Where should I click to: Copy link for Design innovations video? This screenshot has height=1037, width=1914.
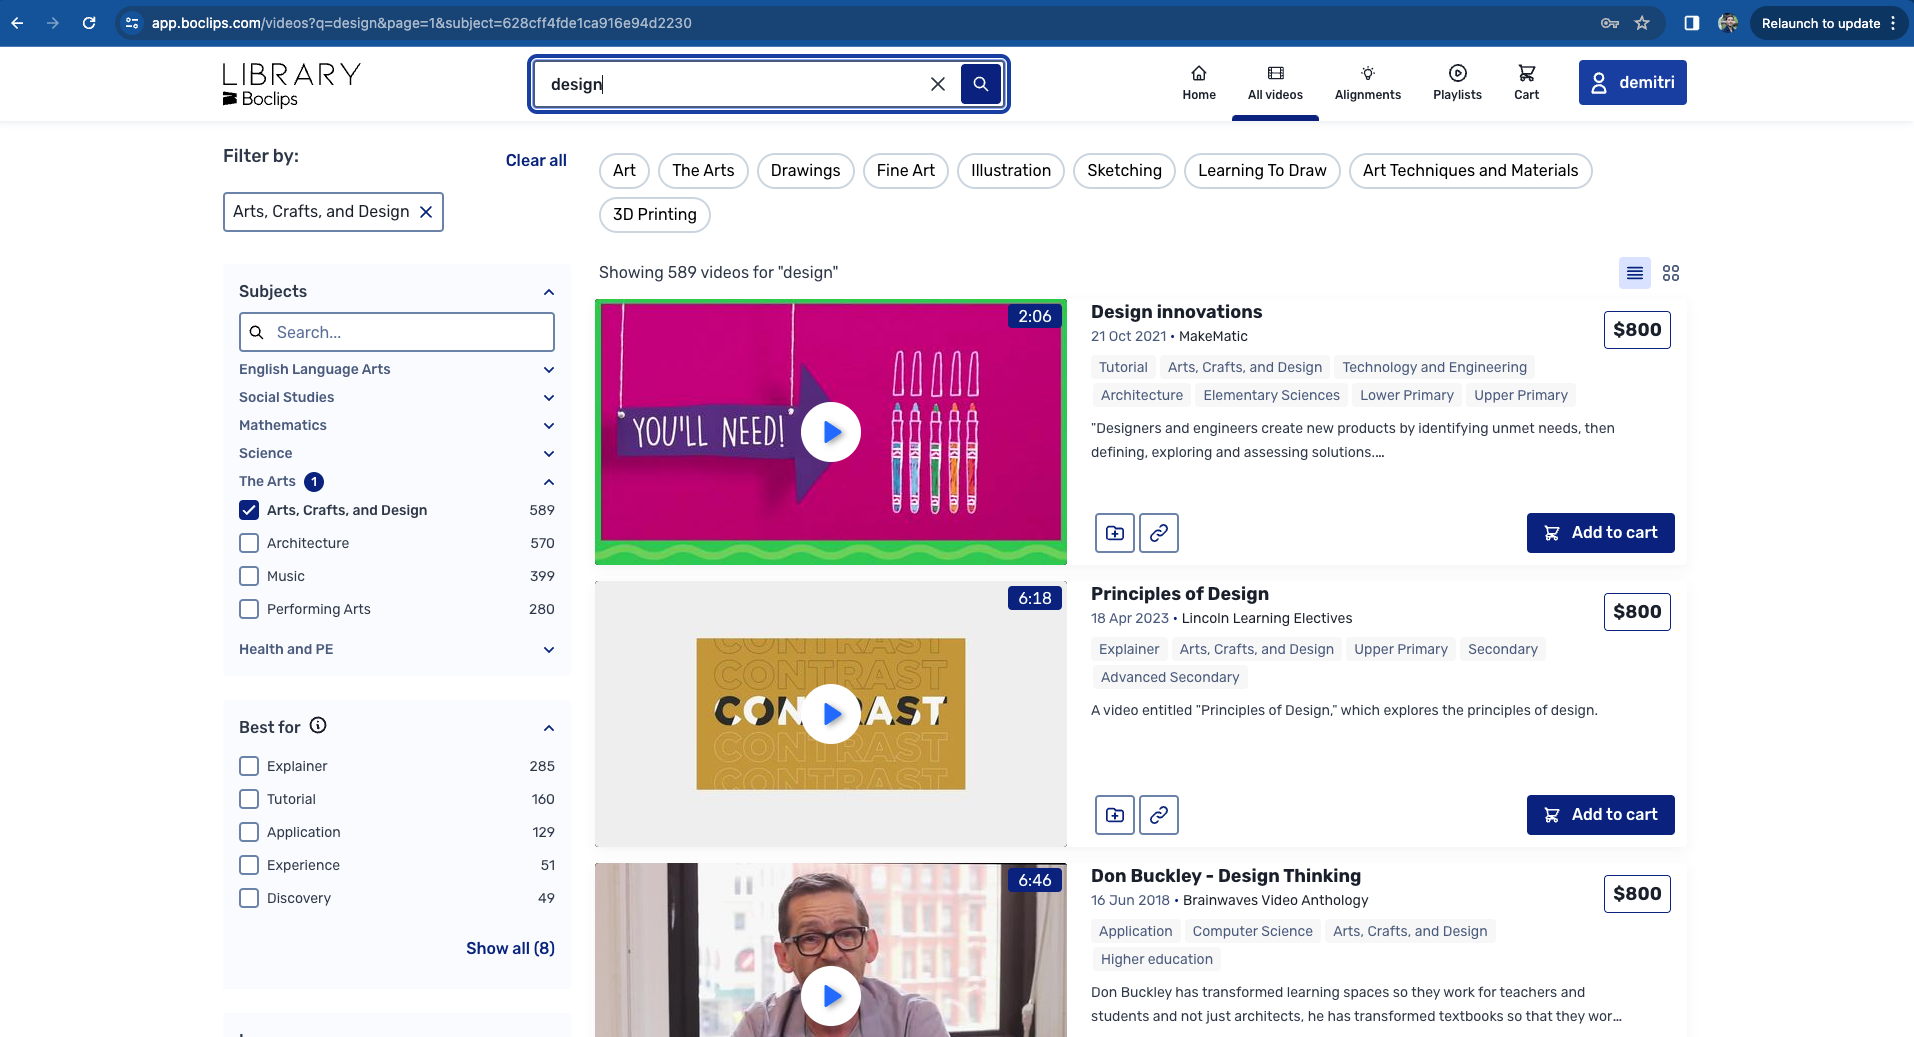(1158, 533)
